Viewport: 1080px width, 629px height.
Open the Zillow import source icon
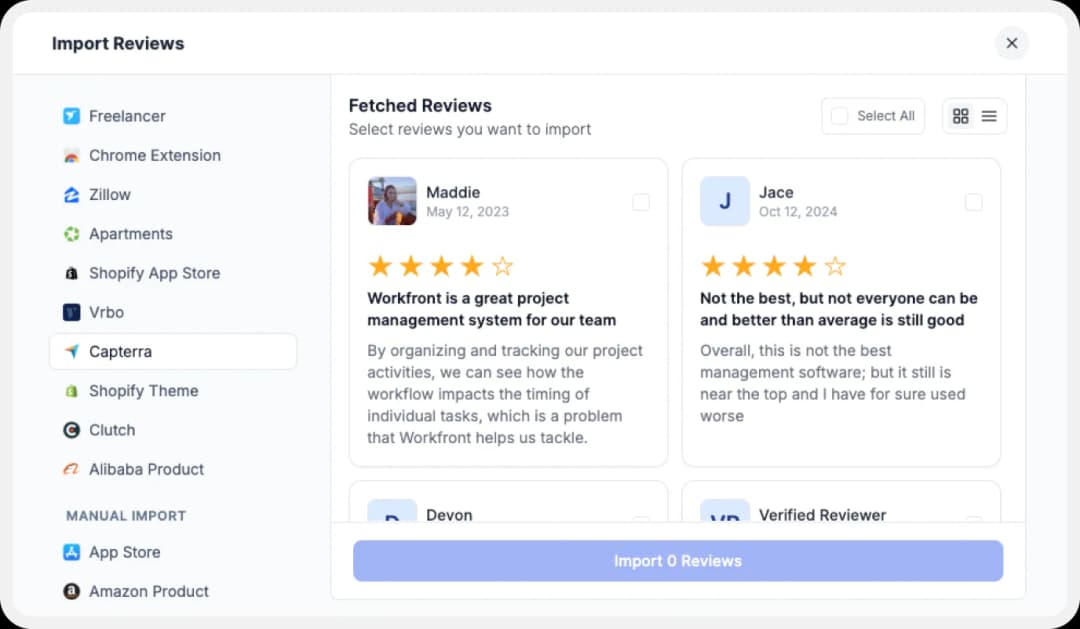(70, 194)
